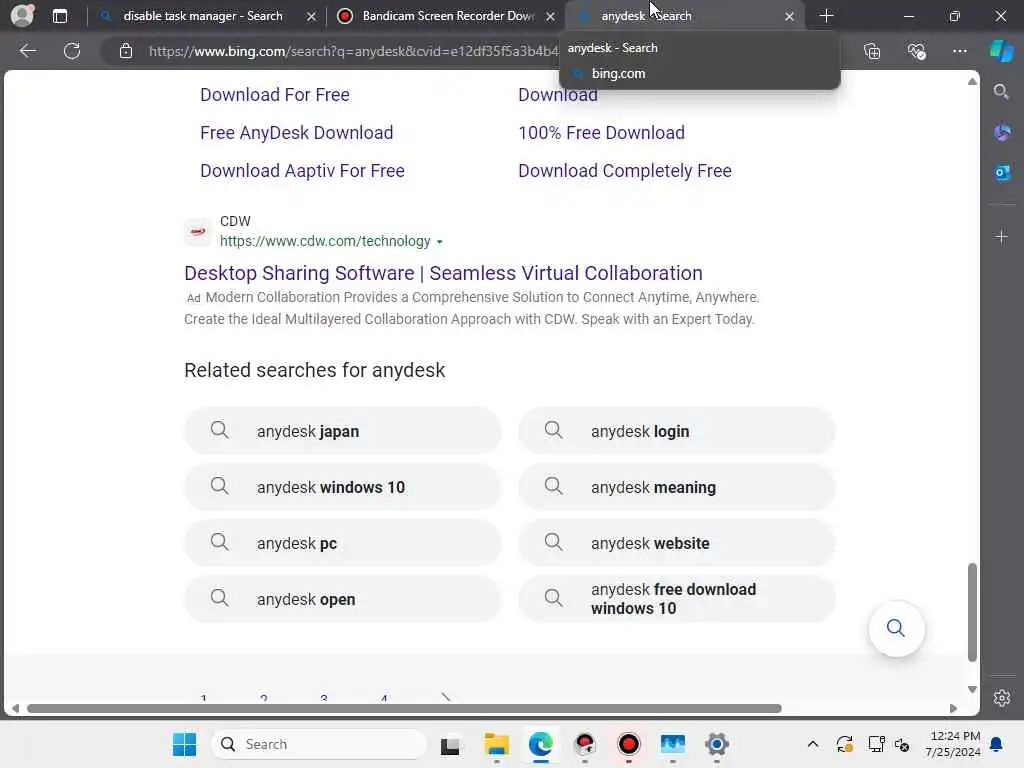Open Microsoft 365 sidebar icon

tap(1002, 133)
